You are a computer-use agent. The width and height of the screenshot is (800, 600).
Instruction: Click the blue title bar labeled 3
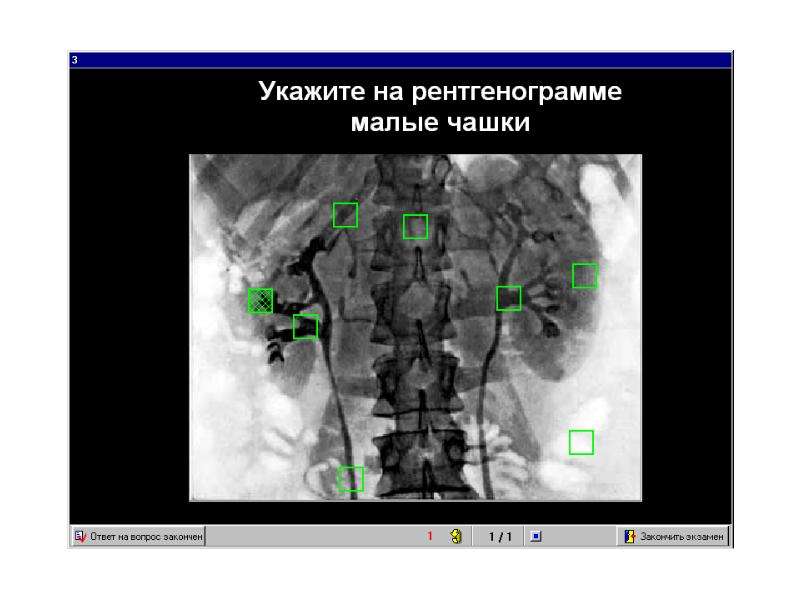pyautogui.click(x=401, y=60)
